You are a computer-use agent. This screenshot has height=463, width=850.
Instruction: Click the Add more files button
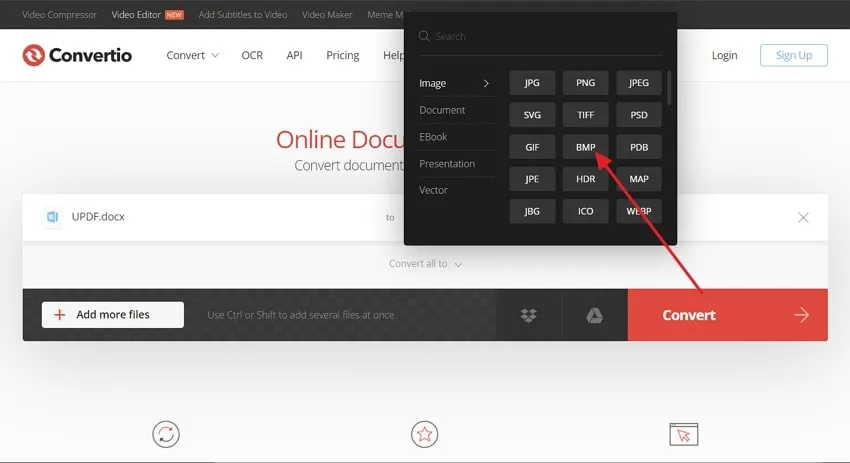point(113,315)
